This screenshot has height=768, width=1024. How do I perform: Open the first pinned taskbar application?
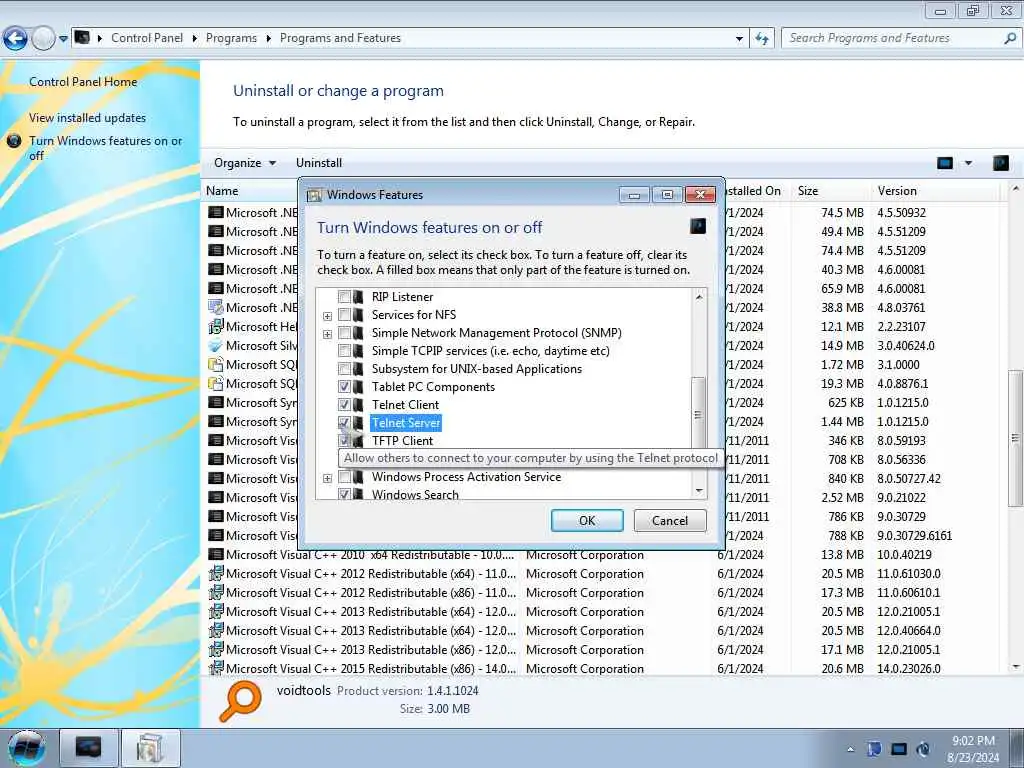[89, 748]
